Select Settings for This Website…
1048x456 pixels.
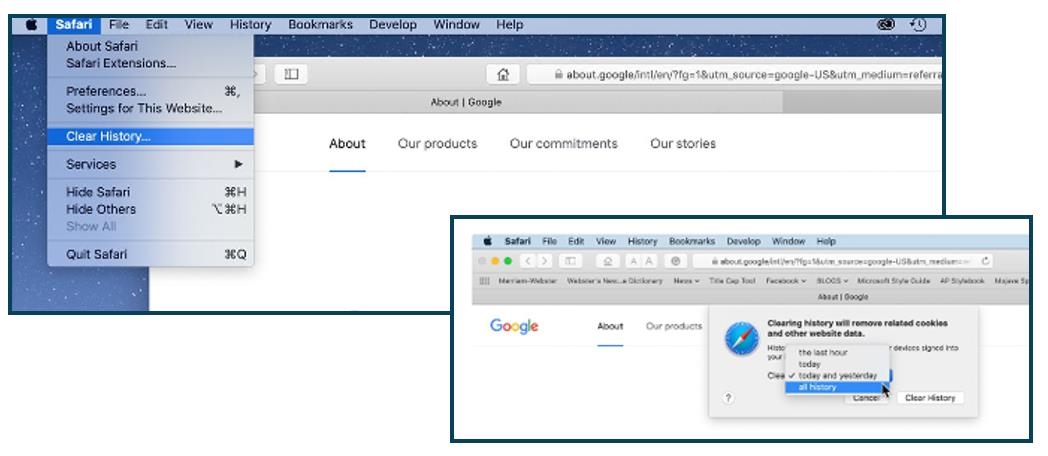pos(150,108)
